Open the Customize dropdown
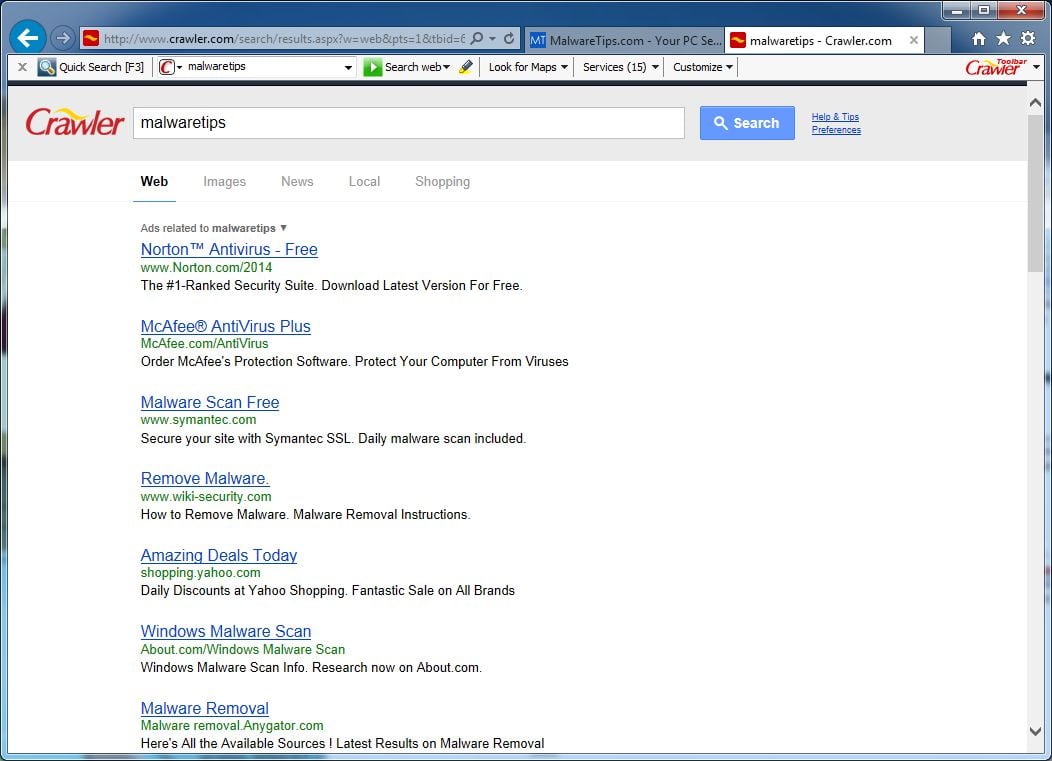This screenshot has width=1052, height=761. (x=702, y=66)
